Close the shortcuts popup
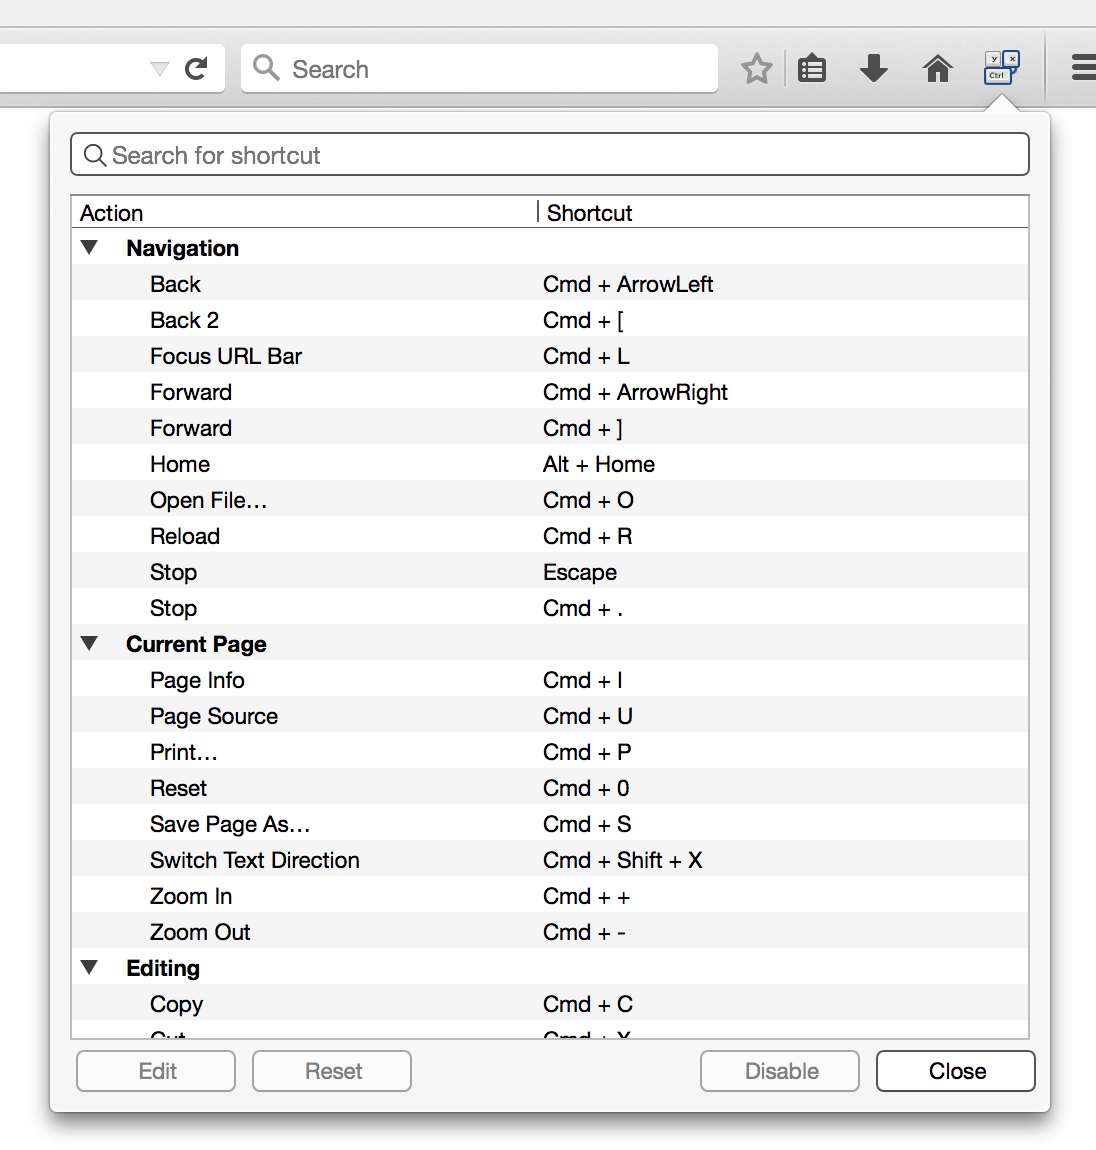Image resolution: width=1096 pixels, height=1150 pixels. pyautogui.click(x=955, y=1071)
